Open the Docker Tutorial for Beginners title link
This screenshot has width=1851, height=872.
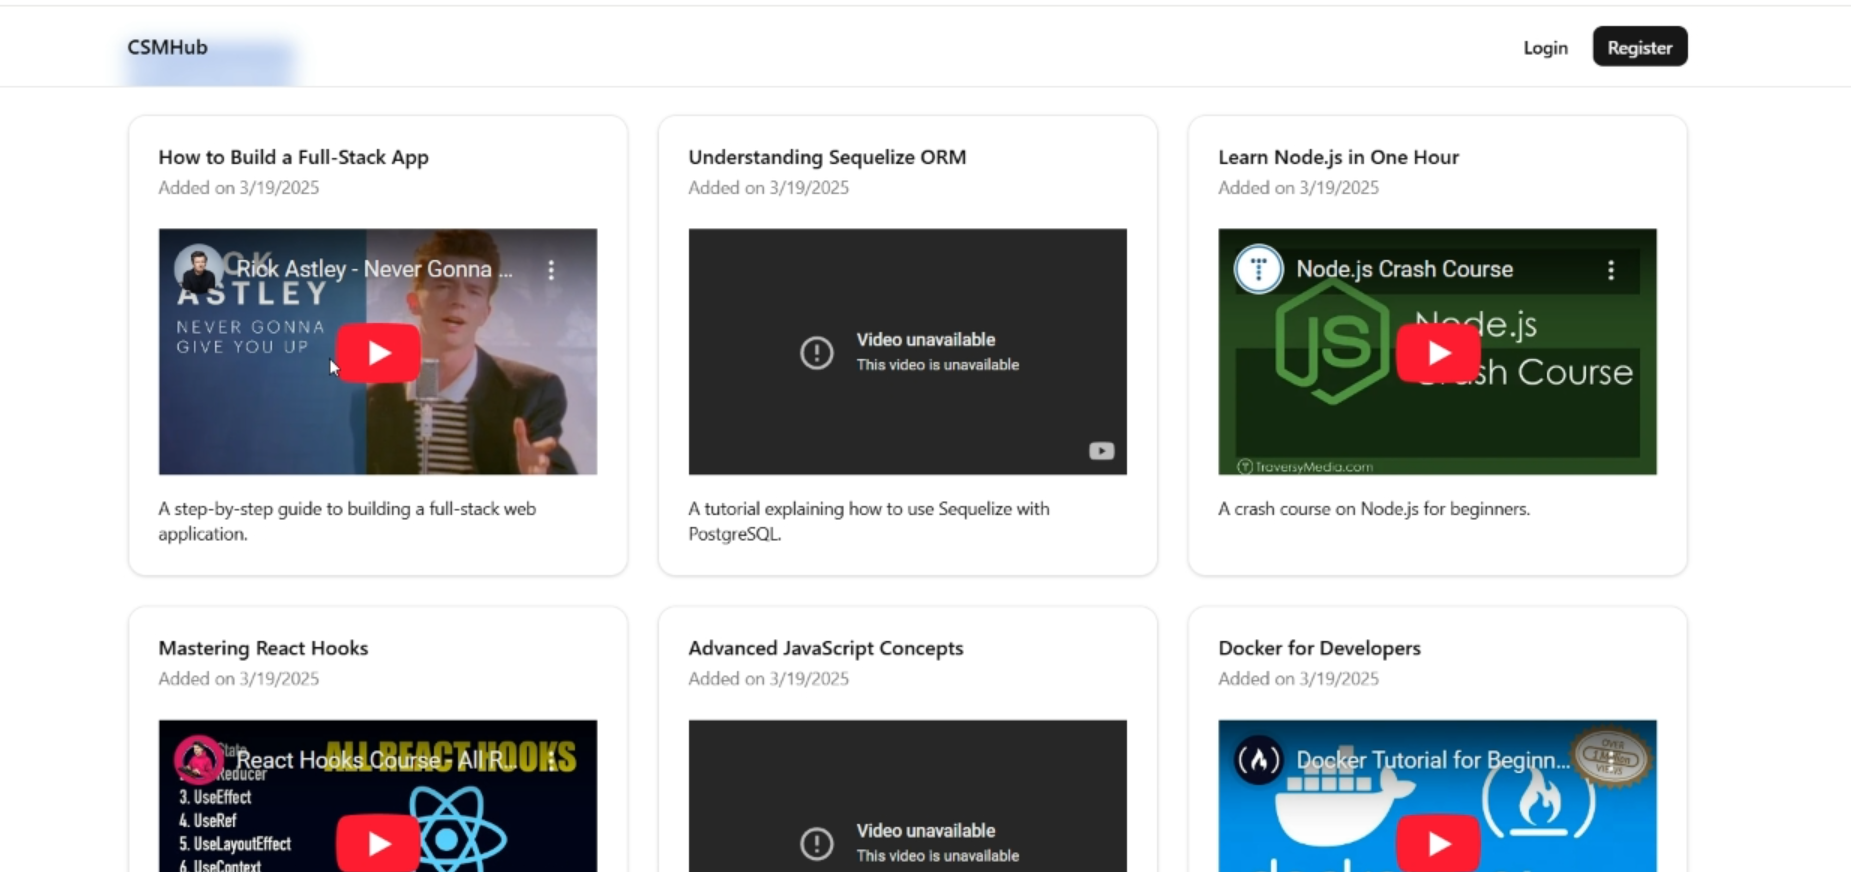[1432, 760]
